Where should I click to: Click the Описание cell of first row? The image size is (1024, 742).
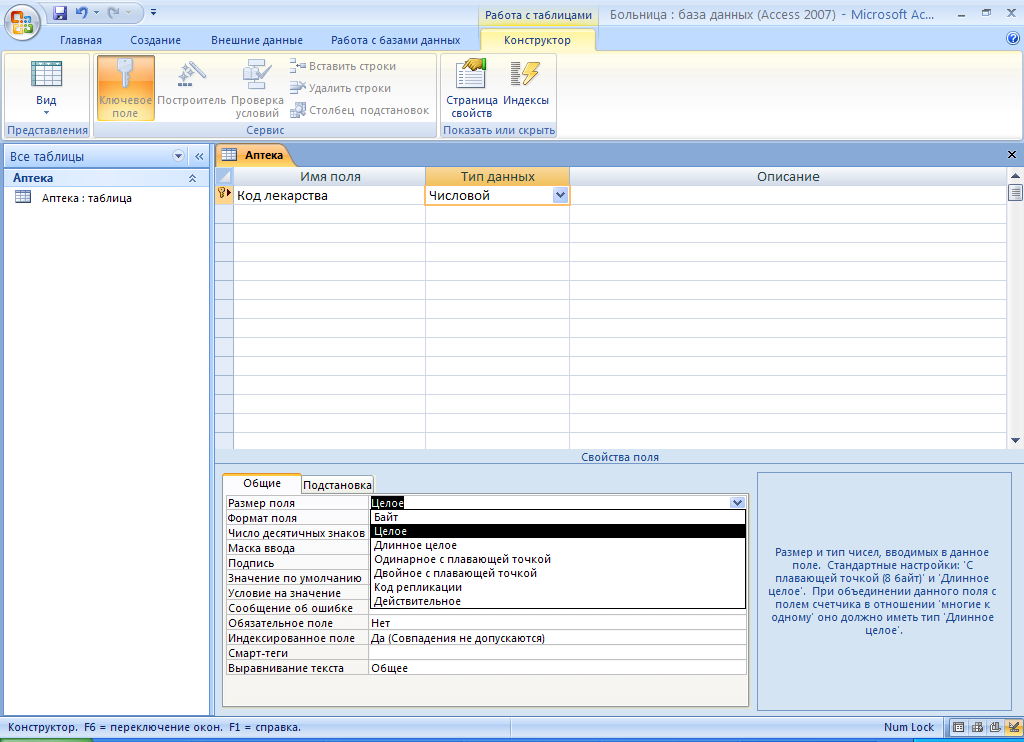(788, 195)
